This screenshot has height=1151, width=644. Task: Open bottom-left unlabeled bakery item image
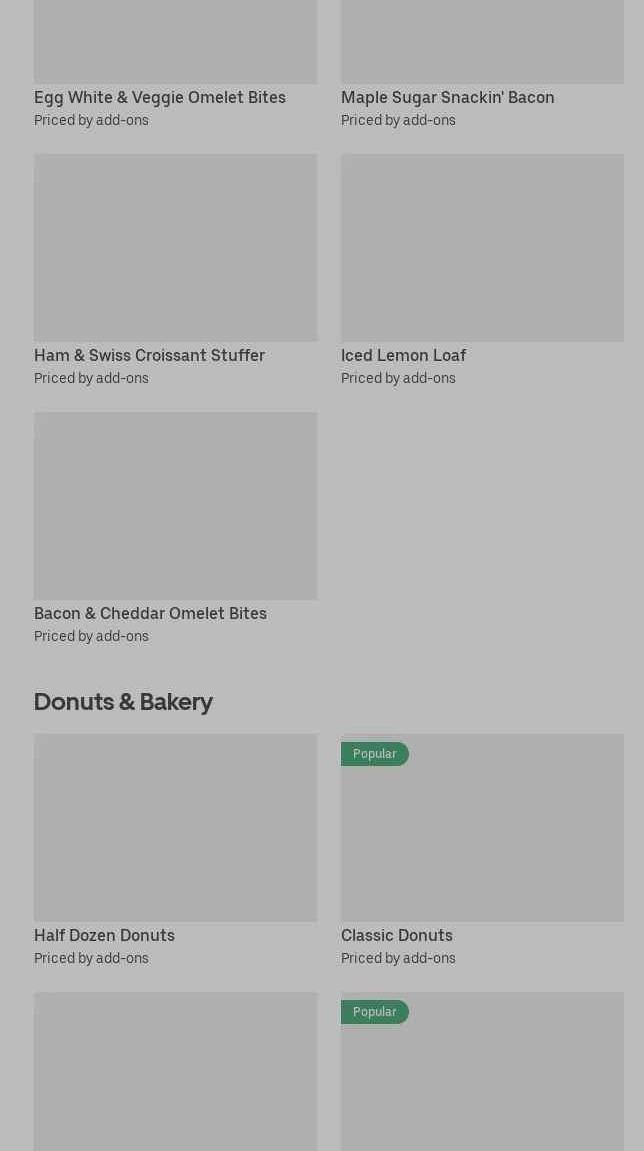pos(176,1072)
